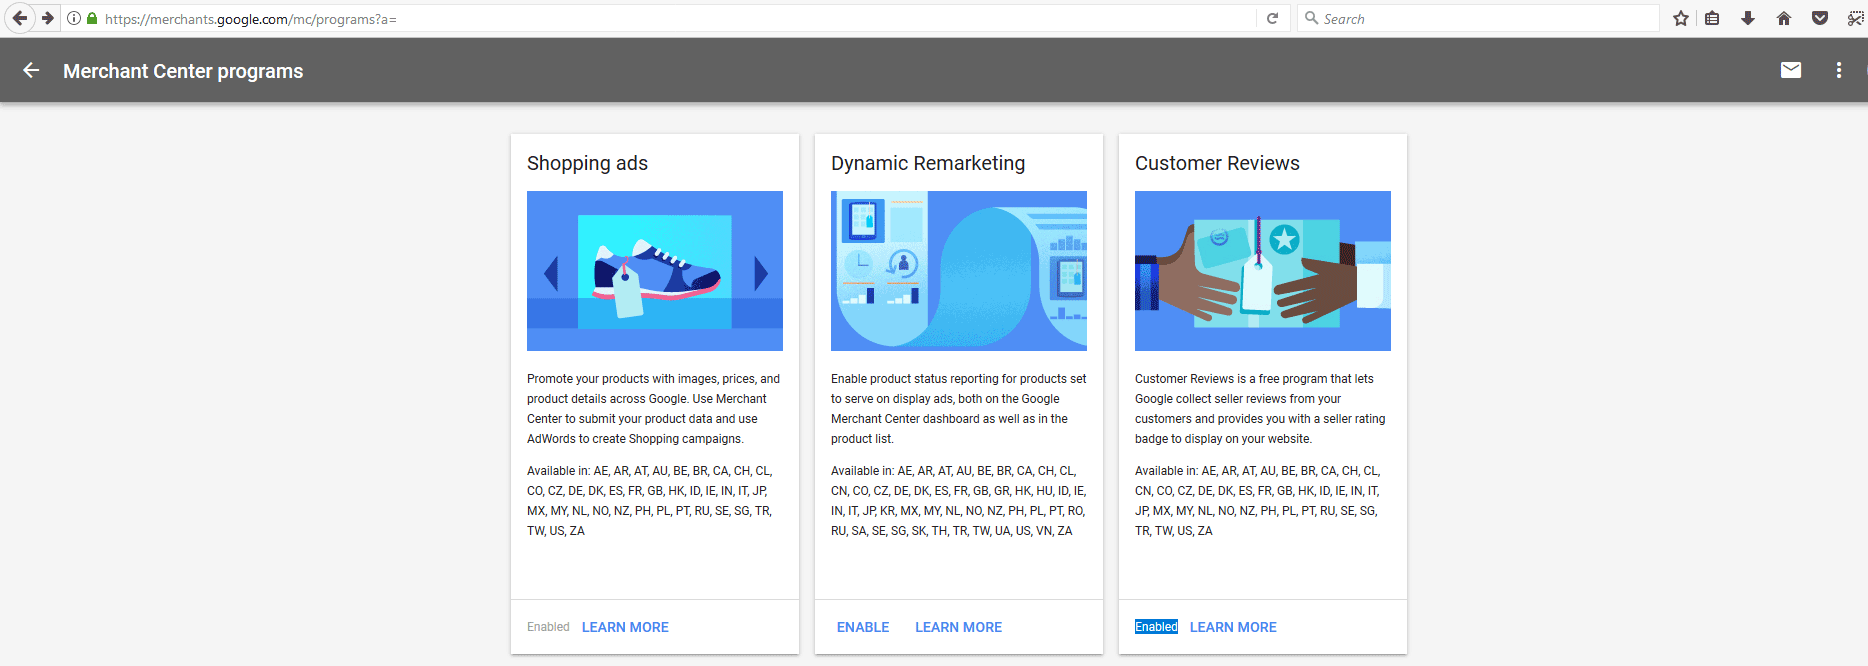Click the Enabled status in Shopping ads
This screenshot has height=666, width=1868.
coord(548,627)
